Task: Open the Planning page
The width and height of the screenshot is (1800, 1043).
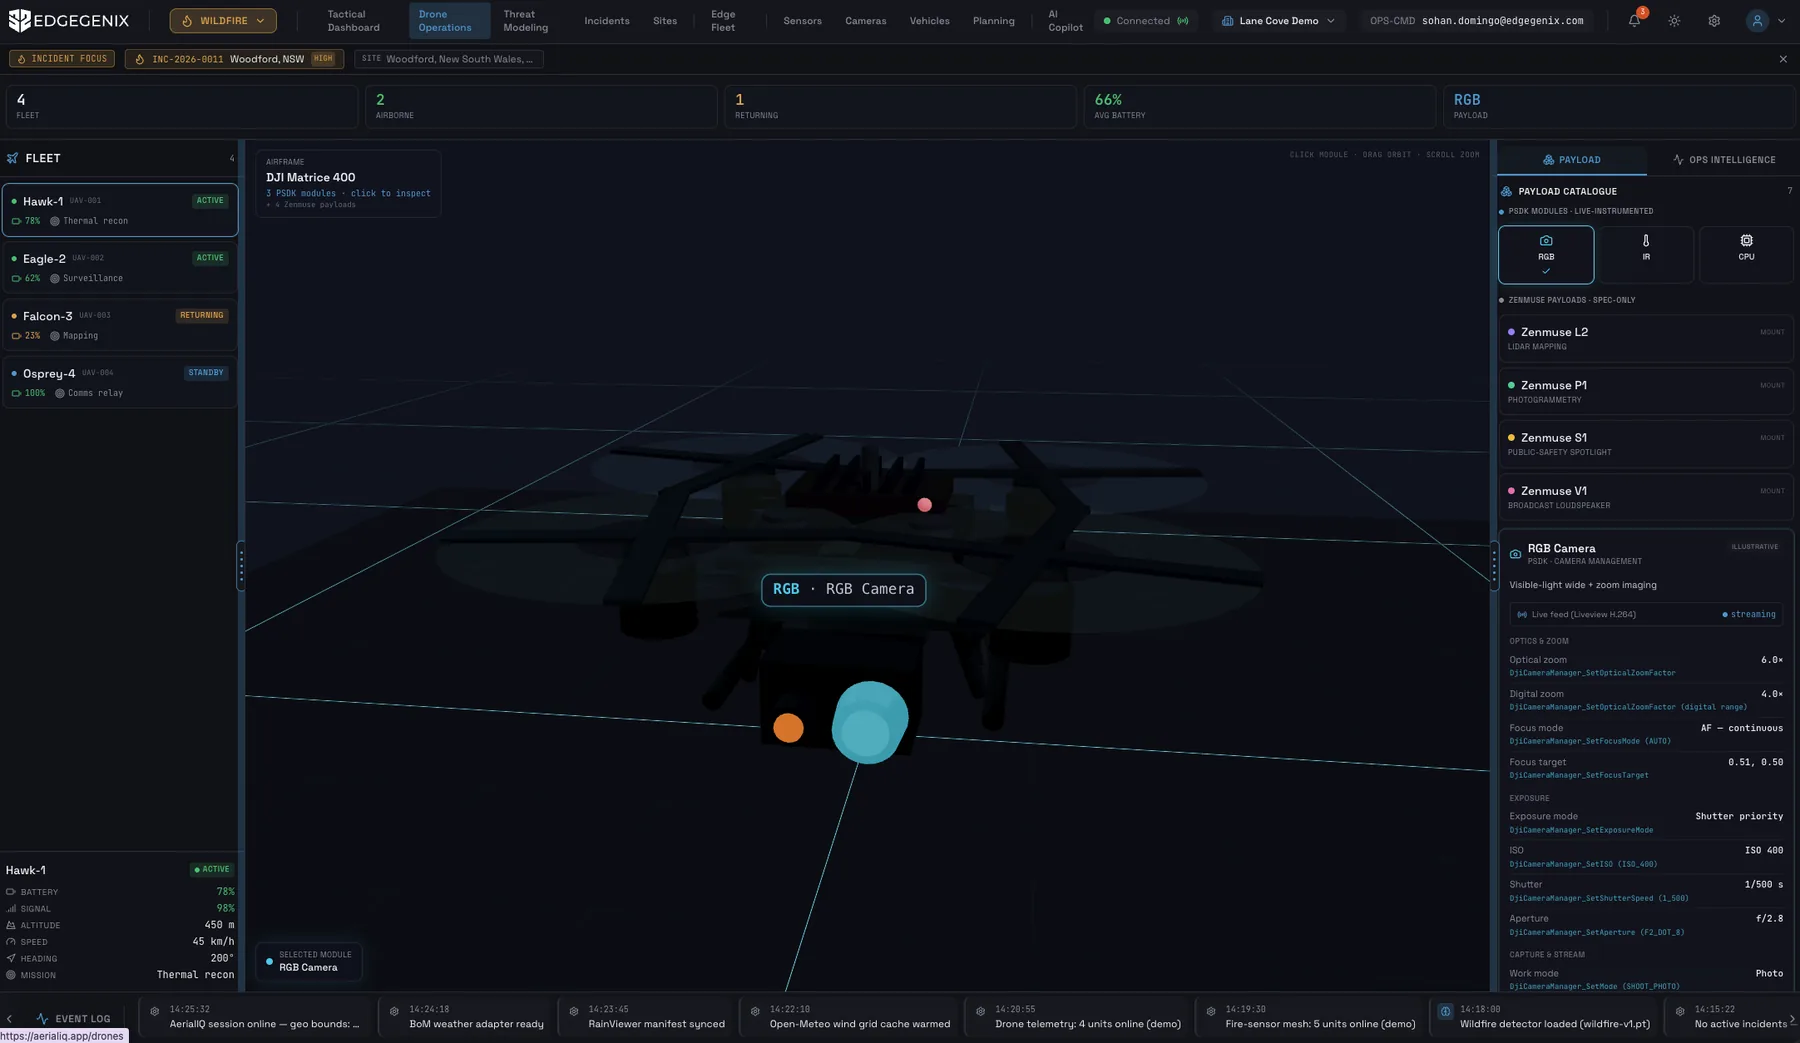Action: pyautogui.click(x=993, y=21)
